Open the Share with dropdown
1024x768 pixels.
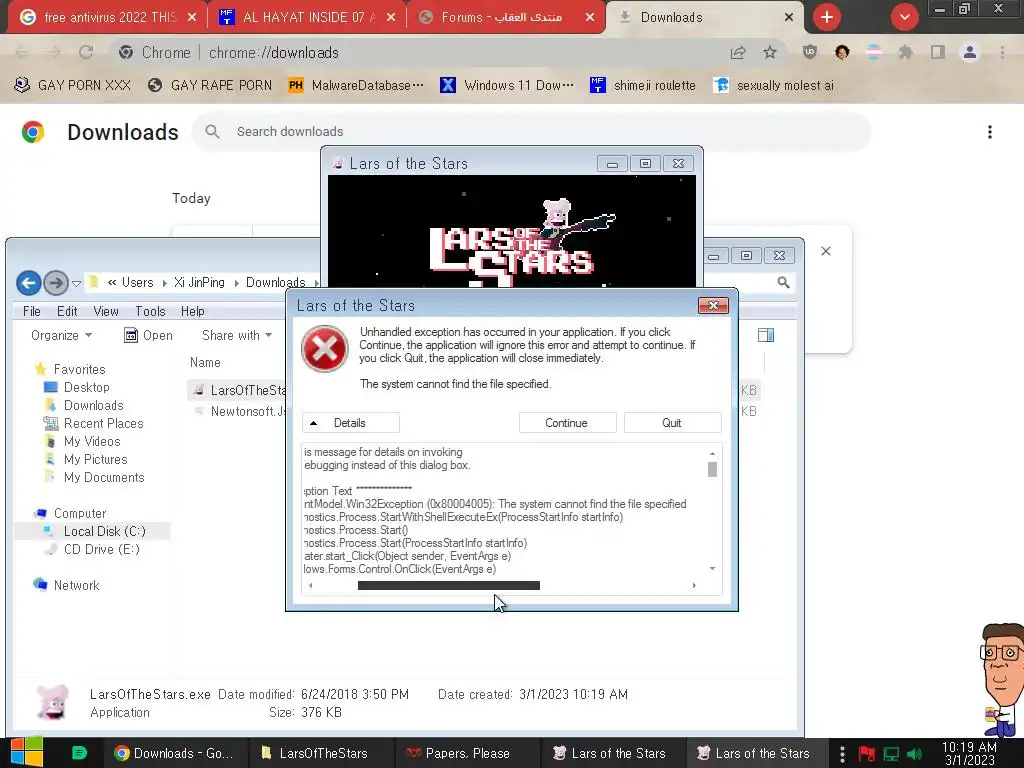[x=237, y=335]
